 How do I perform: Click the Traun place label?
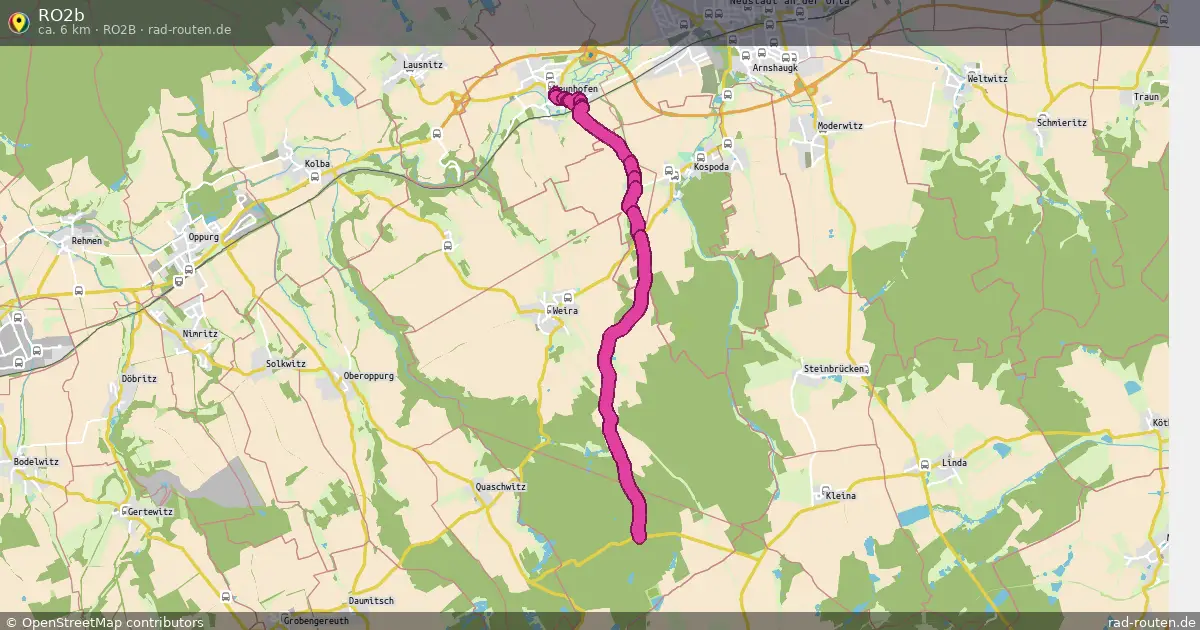pos(1147,97)
